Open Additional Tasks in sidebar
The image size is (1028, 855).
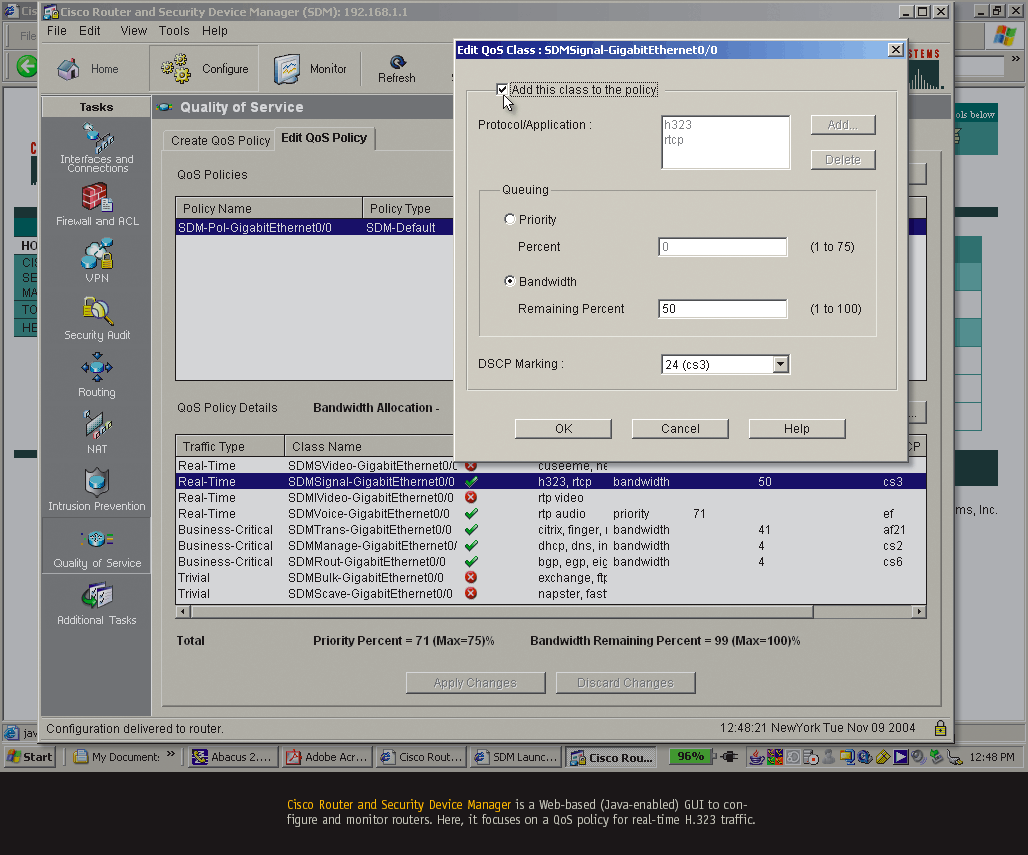(x=97, y=603)
